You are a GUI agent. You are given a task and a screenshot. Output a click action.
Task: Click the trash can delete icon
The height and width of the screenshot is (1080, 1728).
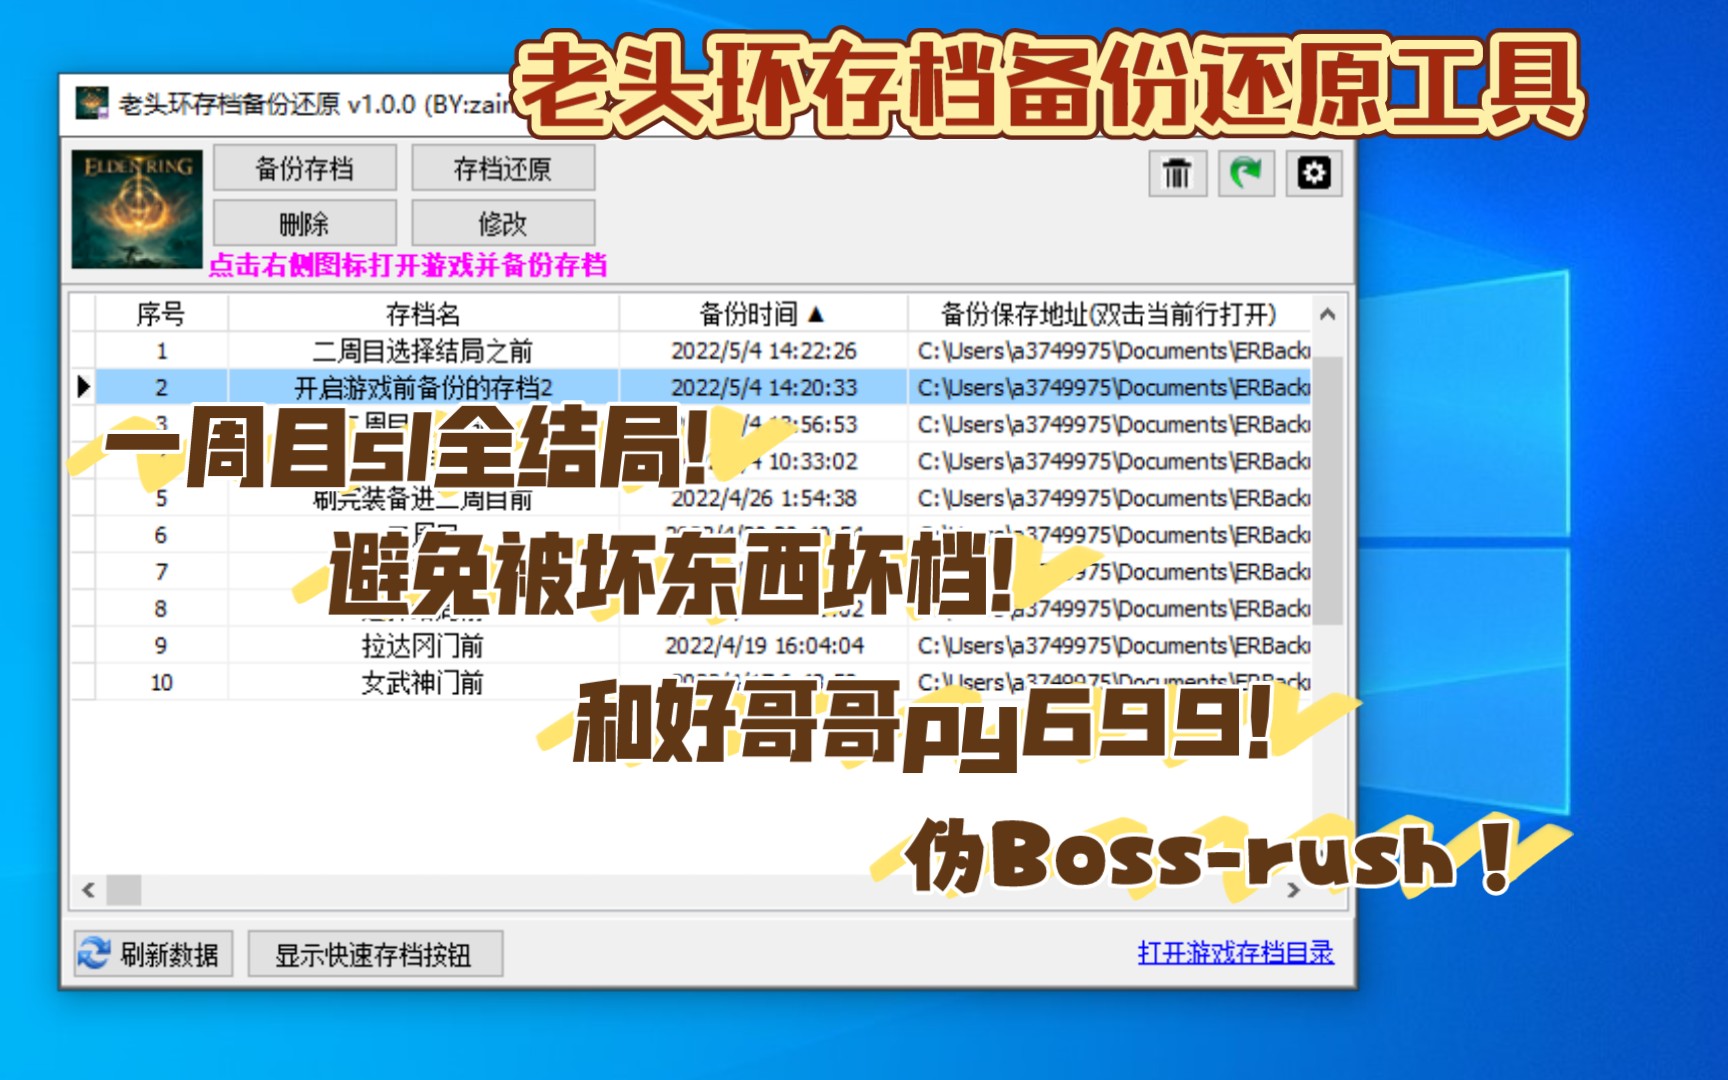coord(1177,173)
